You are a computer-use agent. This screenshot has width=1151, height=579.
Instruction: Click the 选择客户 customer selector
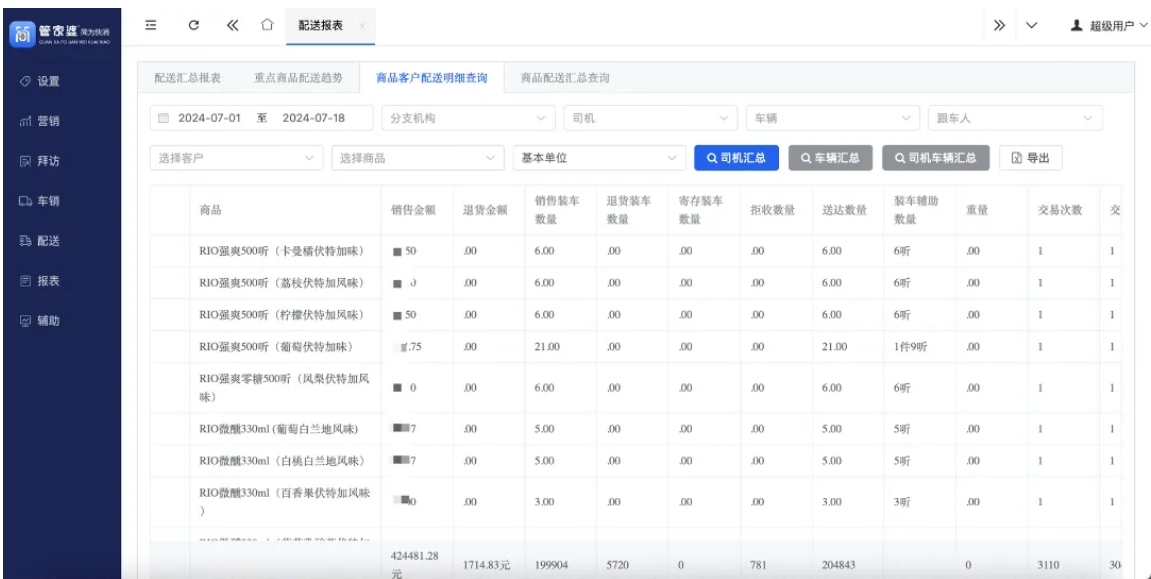pos(235,158)
